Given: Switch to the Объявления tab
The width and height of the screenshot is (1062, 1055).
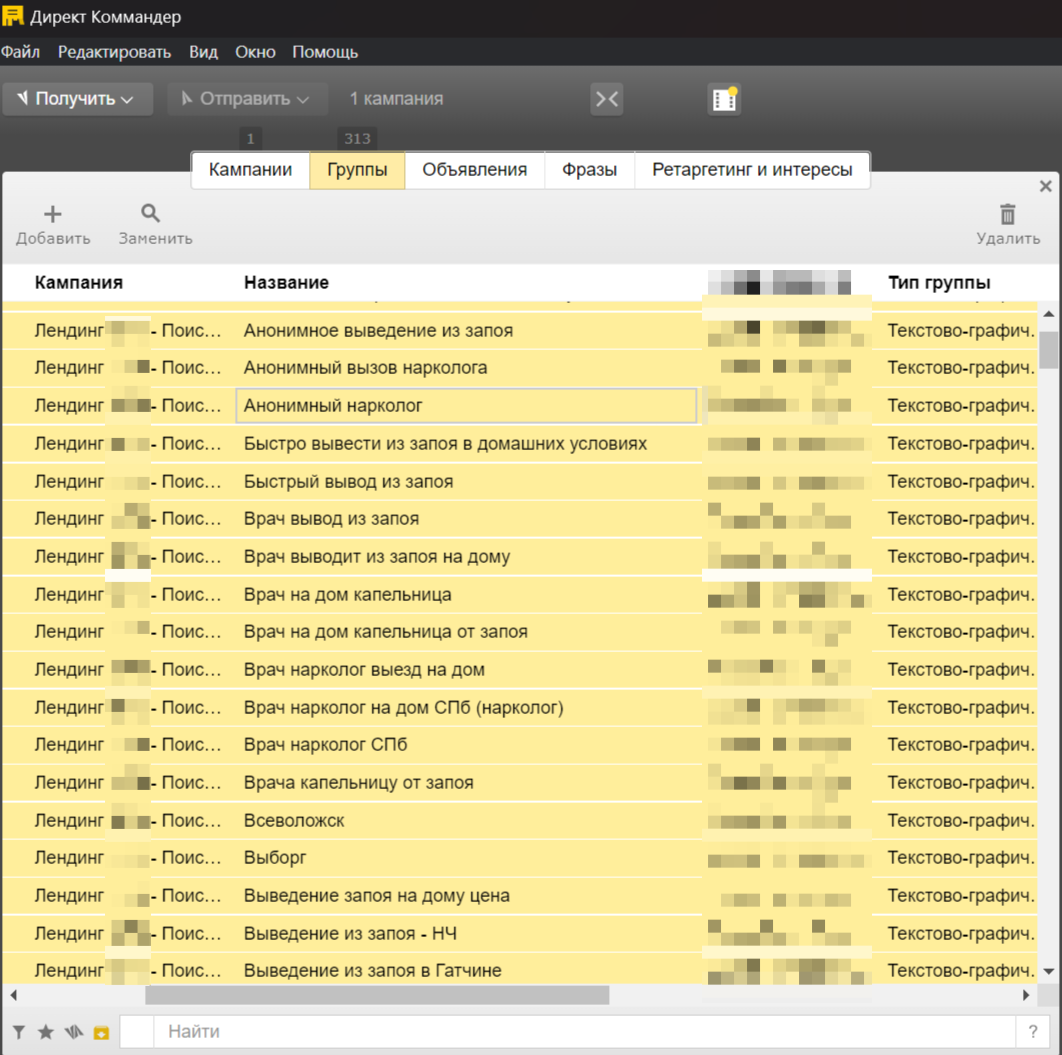Looking at the screenshot, I should (x=475, y=170).
